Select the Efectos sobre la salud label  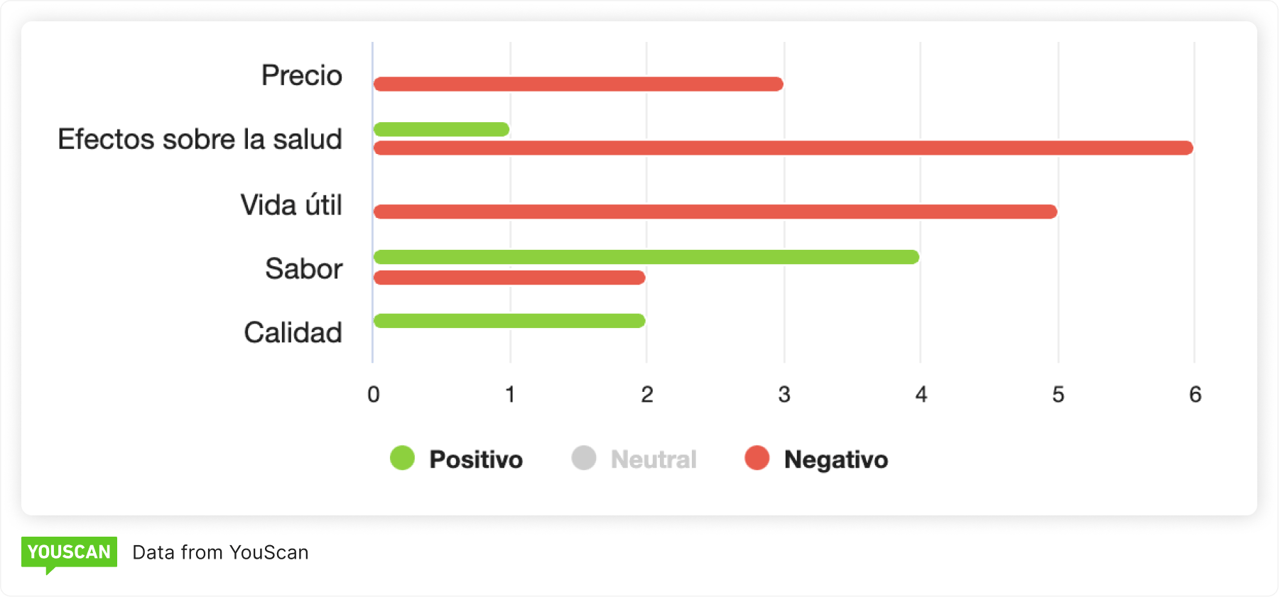click(x=200, y=139)
